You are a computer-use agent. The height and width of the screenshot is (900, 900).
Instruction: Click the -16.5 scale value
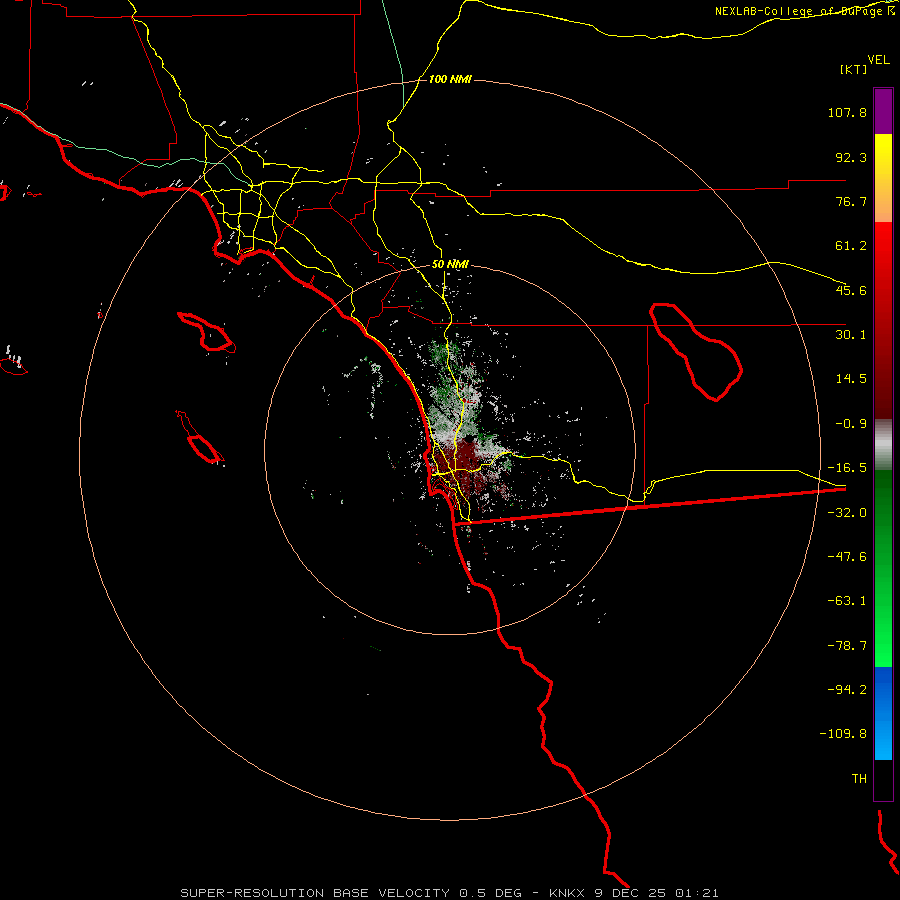coord(847,468)
